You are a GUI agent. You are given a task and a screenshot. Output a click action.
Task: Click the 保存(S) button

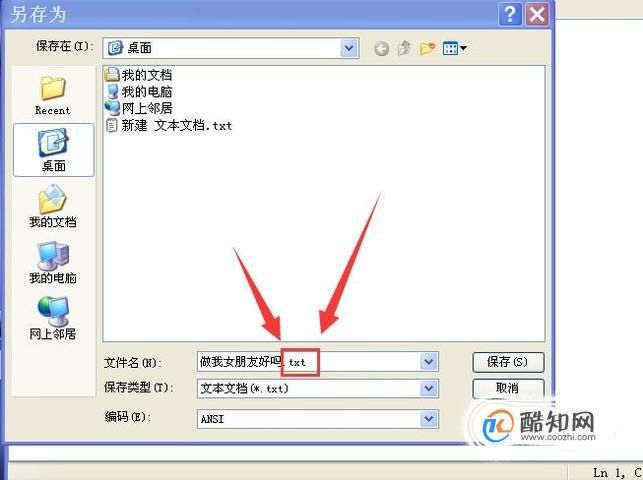508,362
